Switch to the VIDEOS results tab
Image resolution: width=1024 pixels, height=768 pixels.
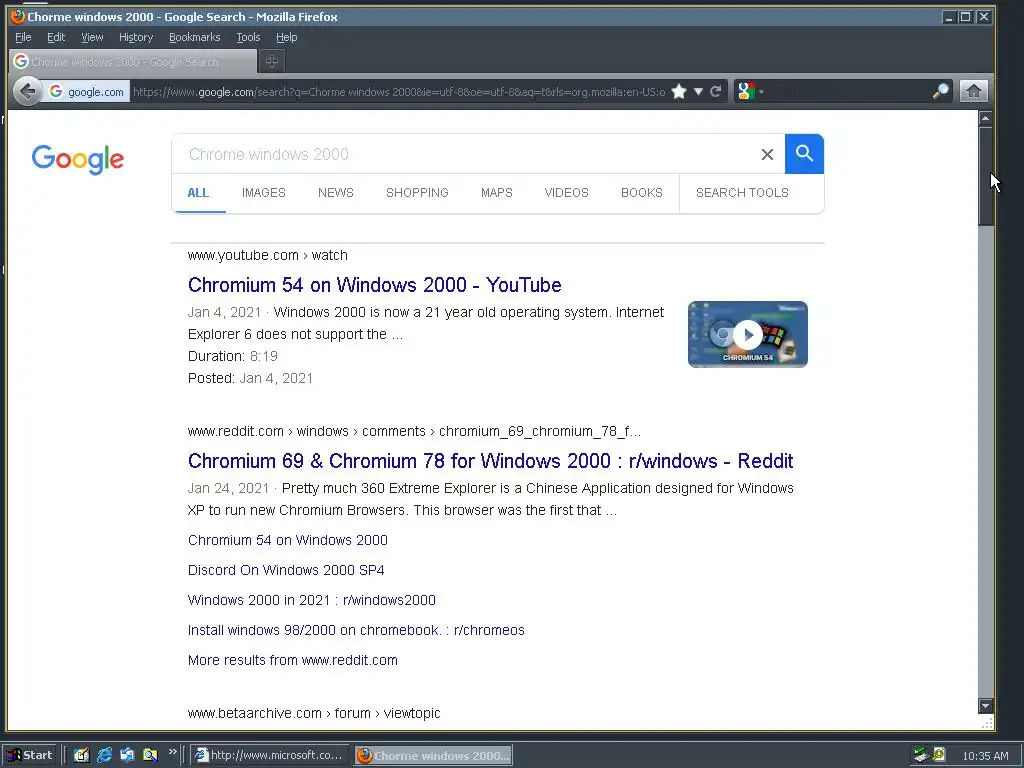click(x=567, y=193)
